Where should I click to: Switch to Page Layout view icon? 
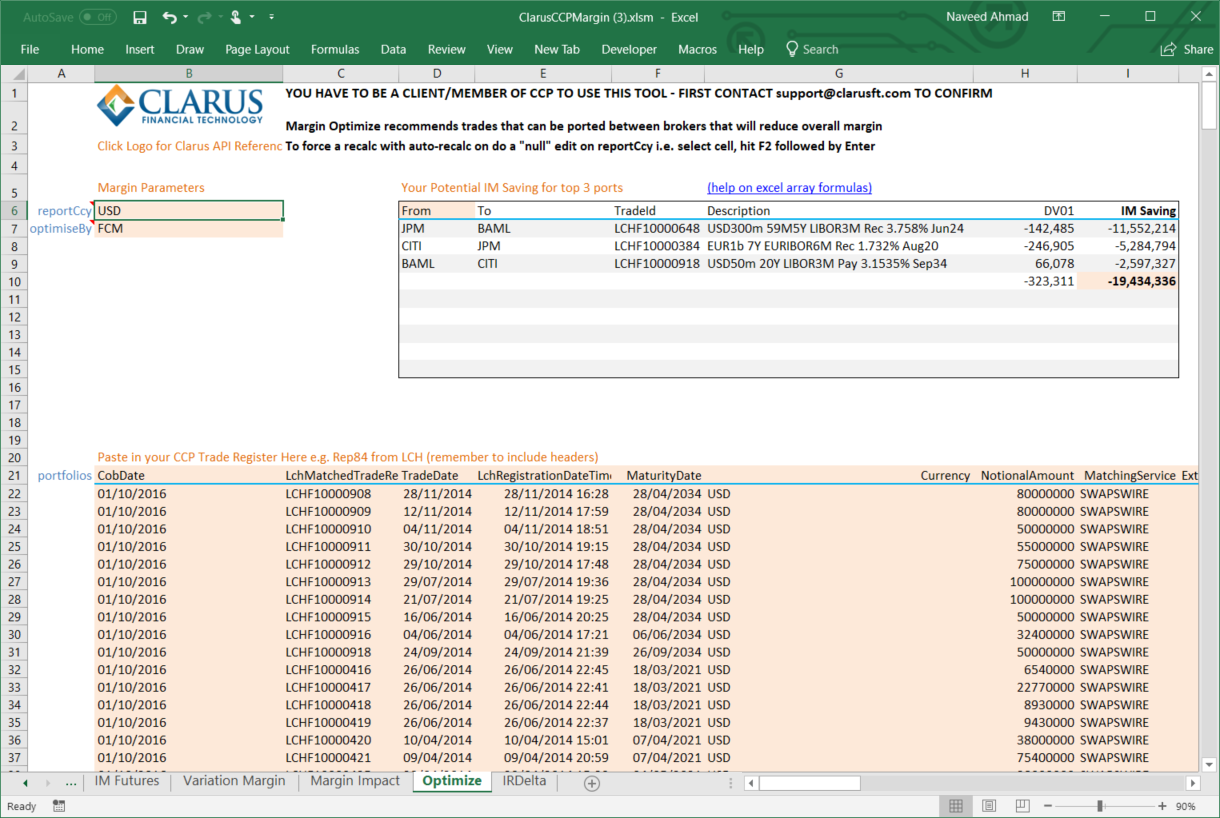(988, 806)
